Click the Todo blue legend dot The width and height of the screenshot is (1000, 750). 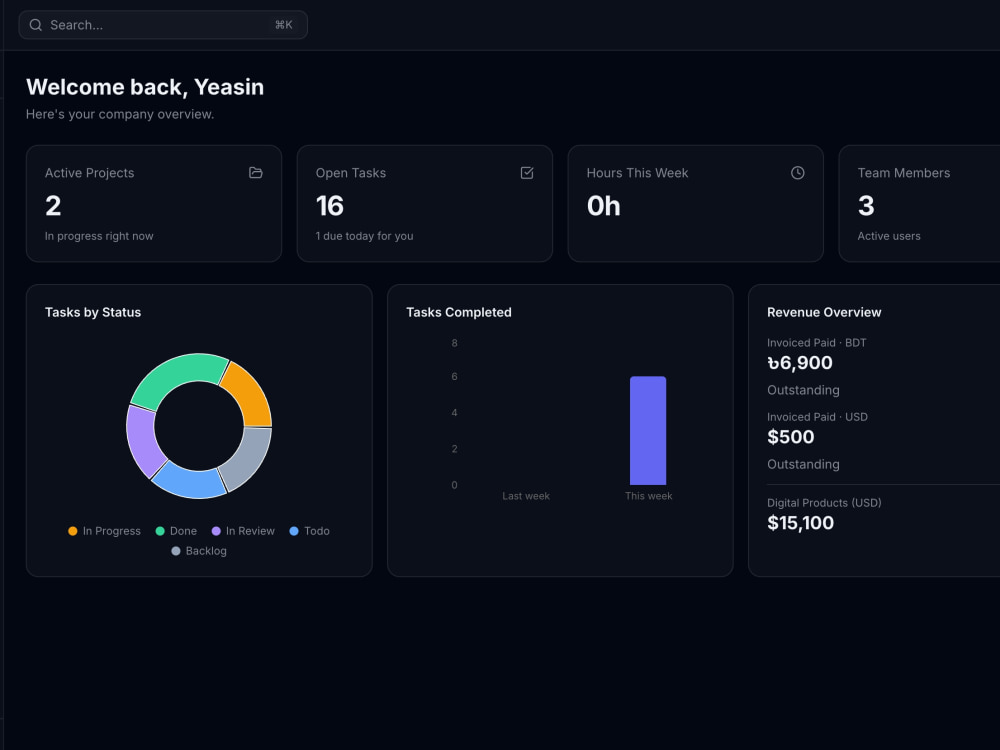point(294,531)
